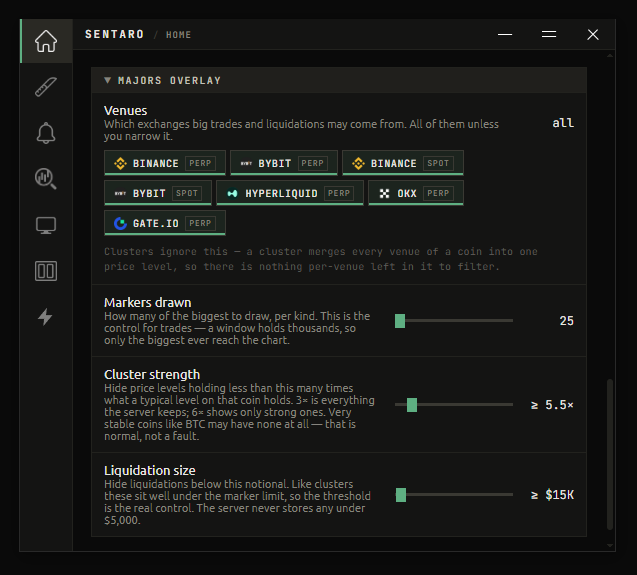Click the liquidation value ≥ $15K

pos(552,495)
